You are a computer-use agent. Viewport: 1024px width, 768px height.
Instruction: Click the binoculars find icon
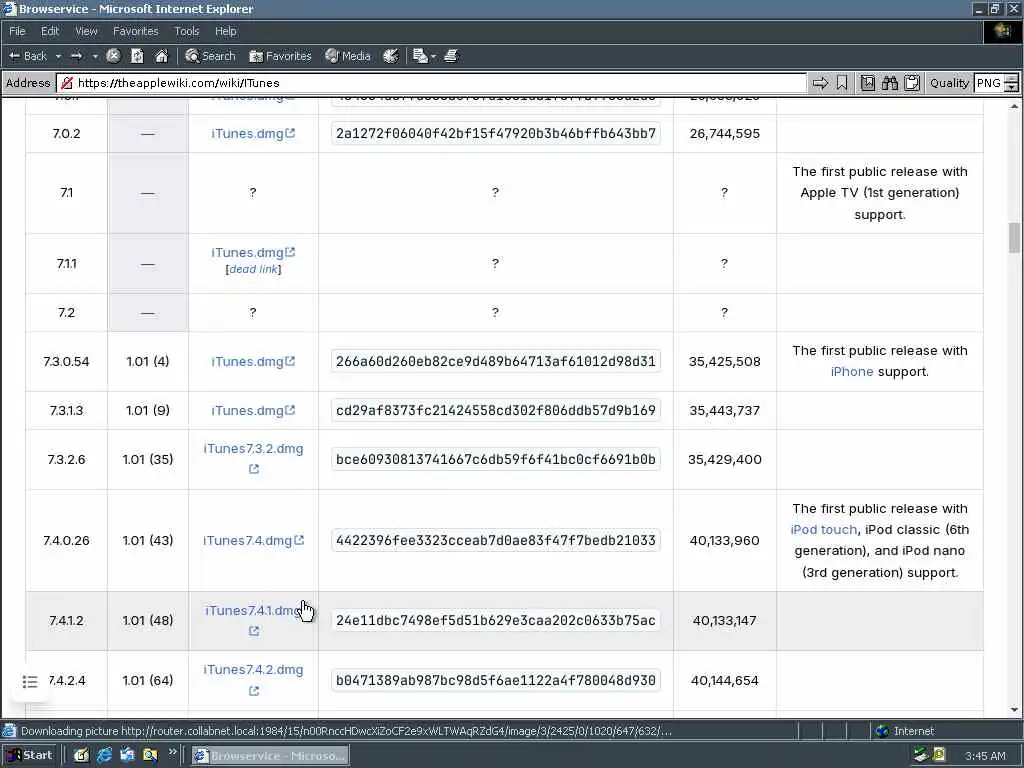click(889, 83)
